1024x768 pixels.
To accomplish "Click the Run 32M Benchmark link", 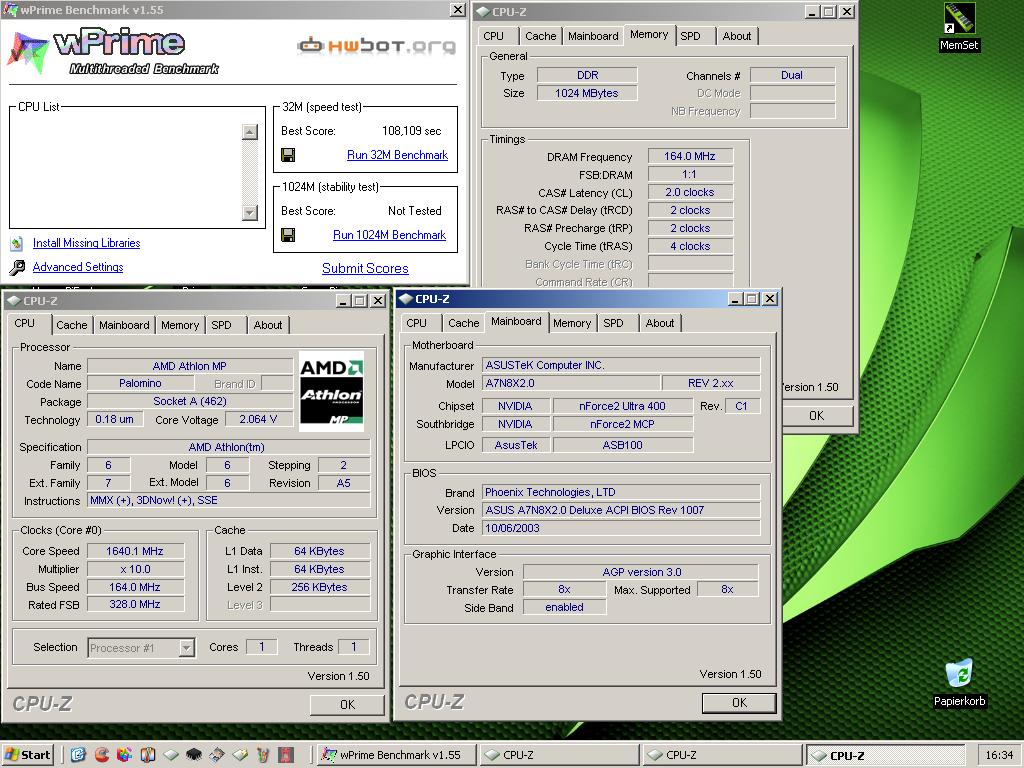I will point(397,155).
